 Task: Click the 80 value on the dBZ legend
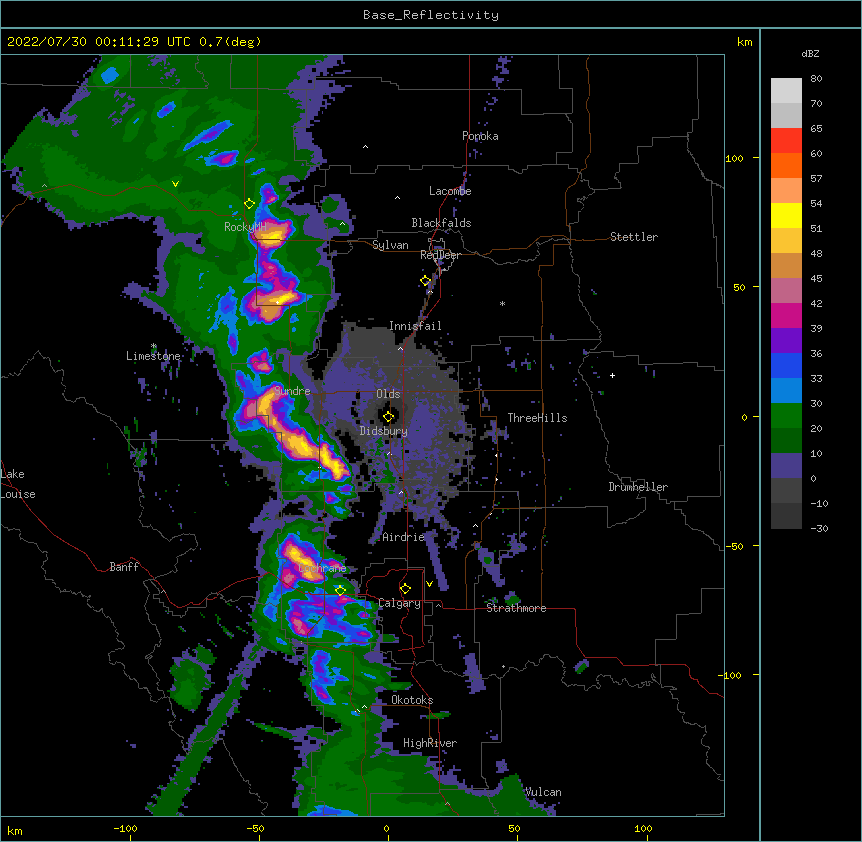click(816, 79)
